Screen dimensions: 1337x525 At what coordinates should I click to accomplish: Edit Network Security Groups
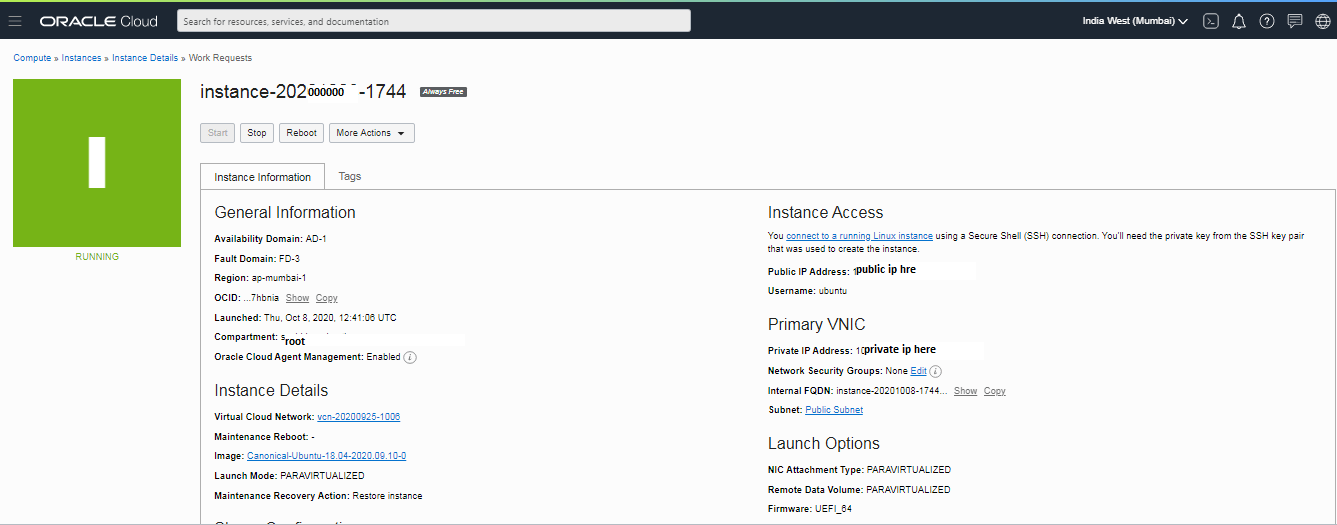pyautogui.click(x=918, y=371)
